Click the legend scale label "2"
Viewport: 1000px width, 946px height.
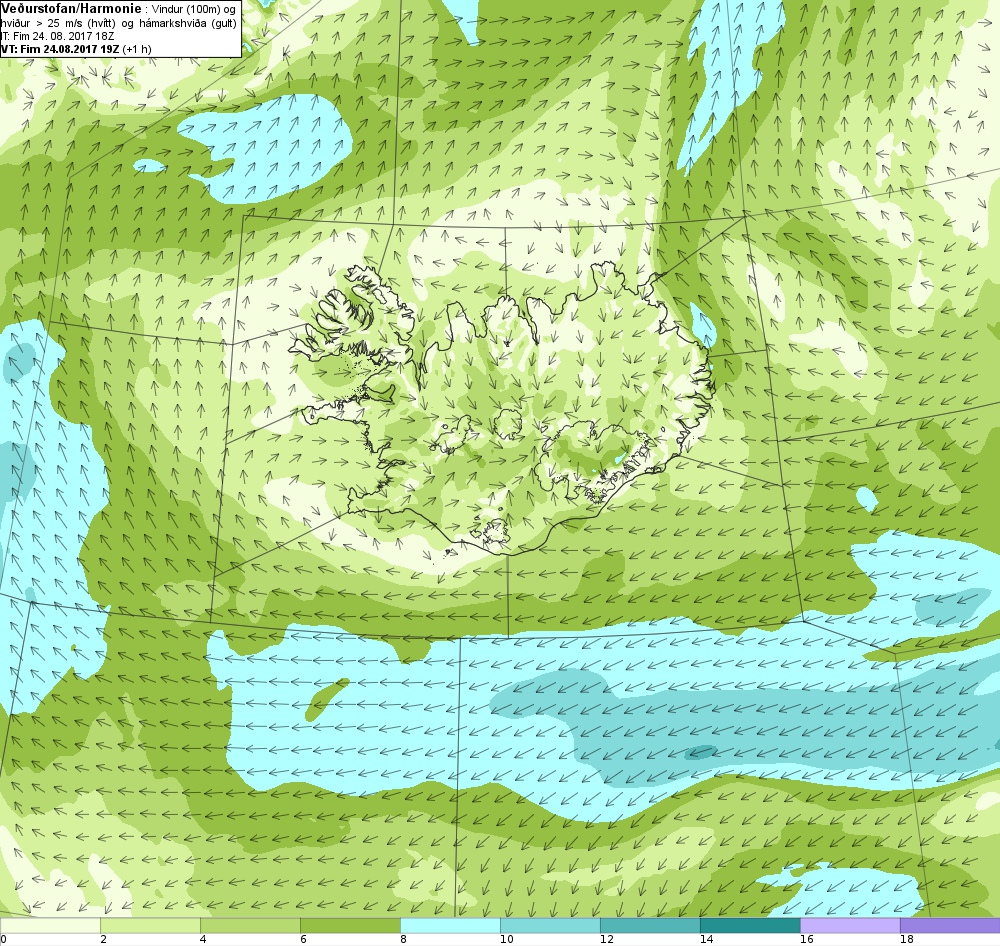pos(103,939)
